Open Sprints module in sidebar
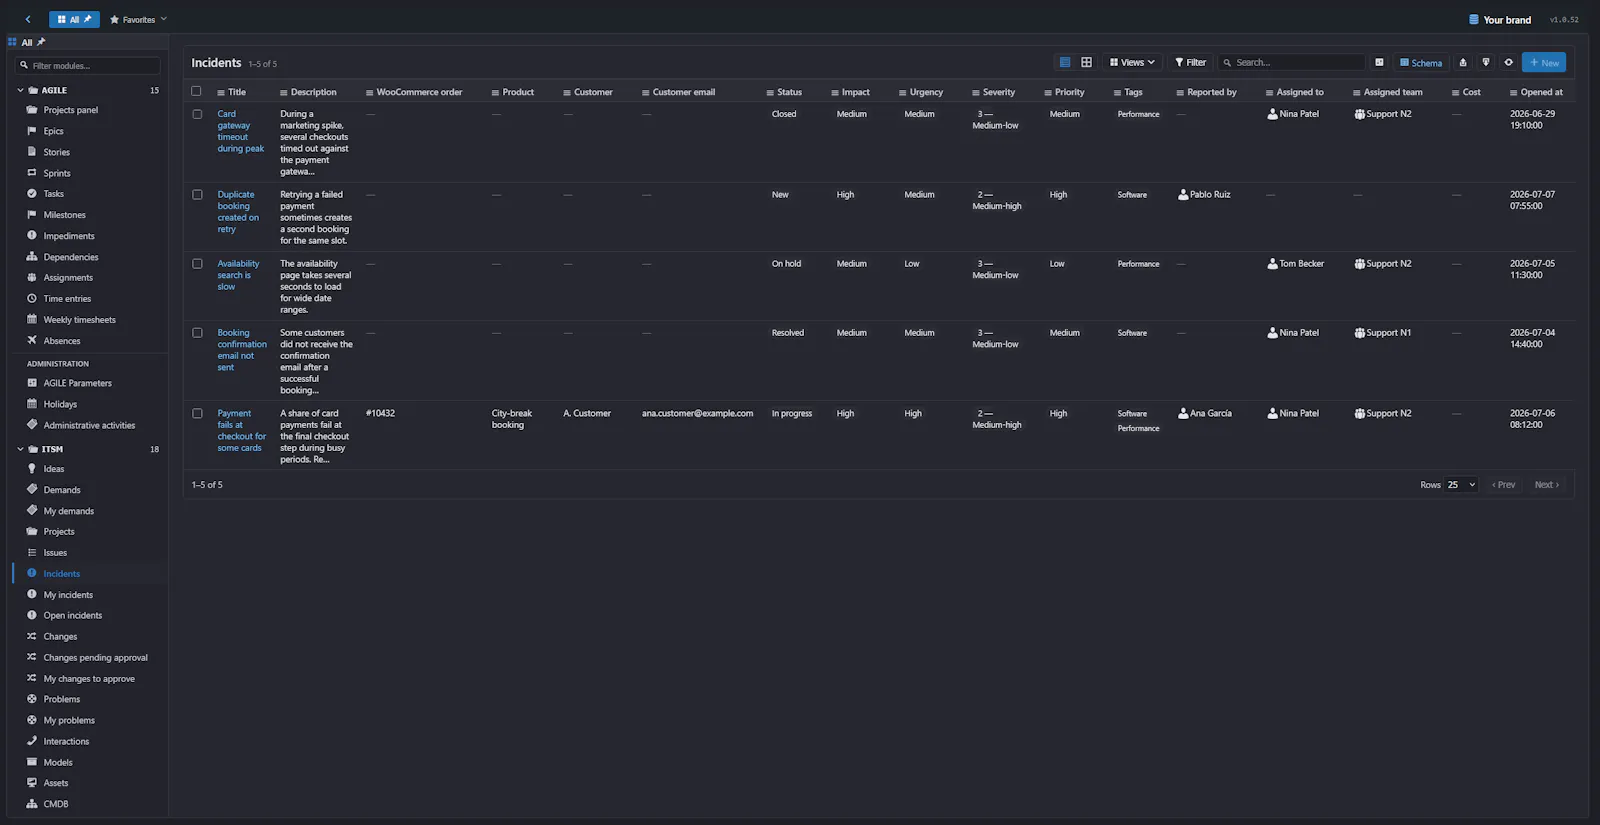Screen dimensions: 1600x825 point(56,173)
